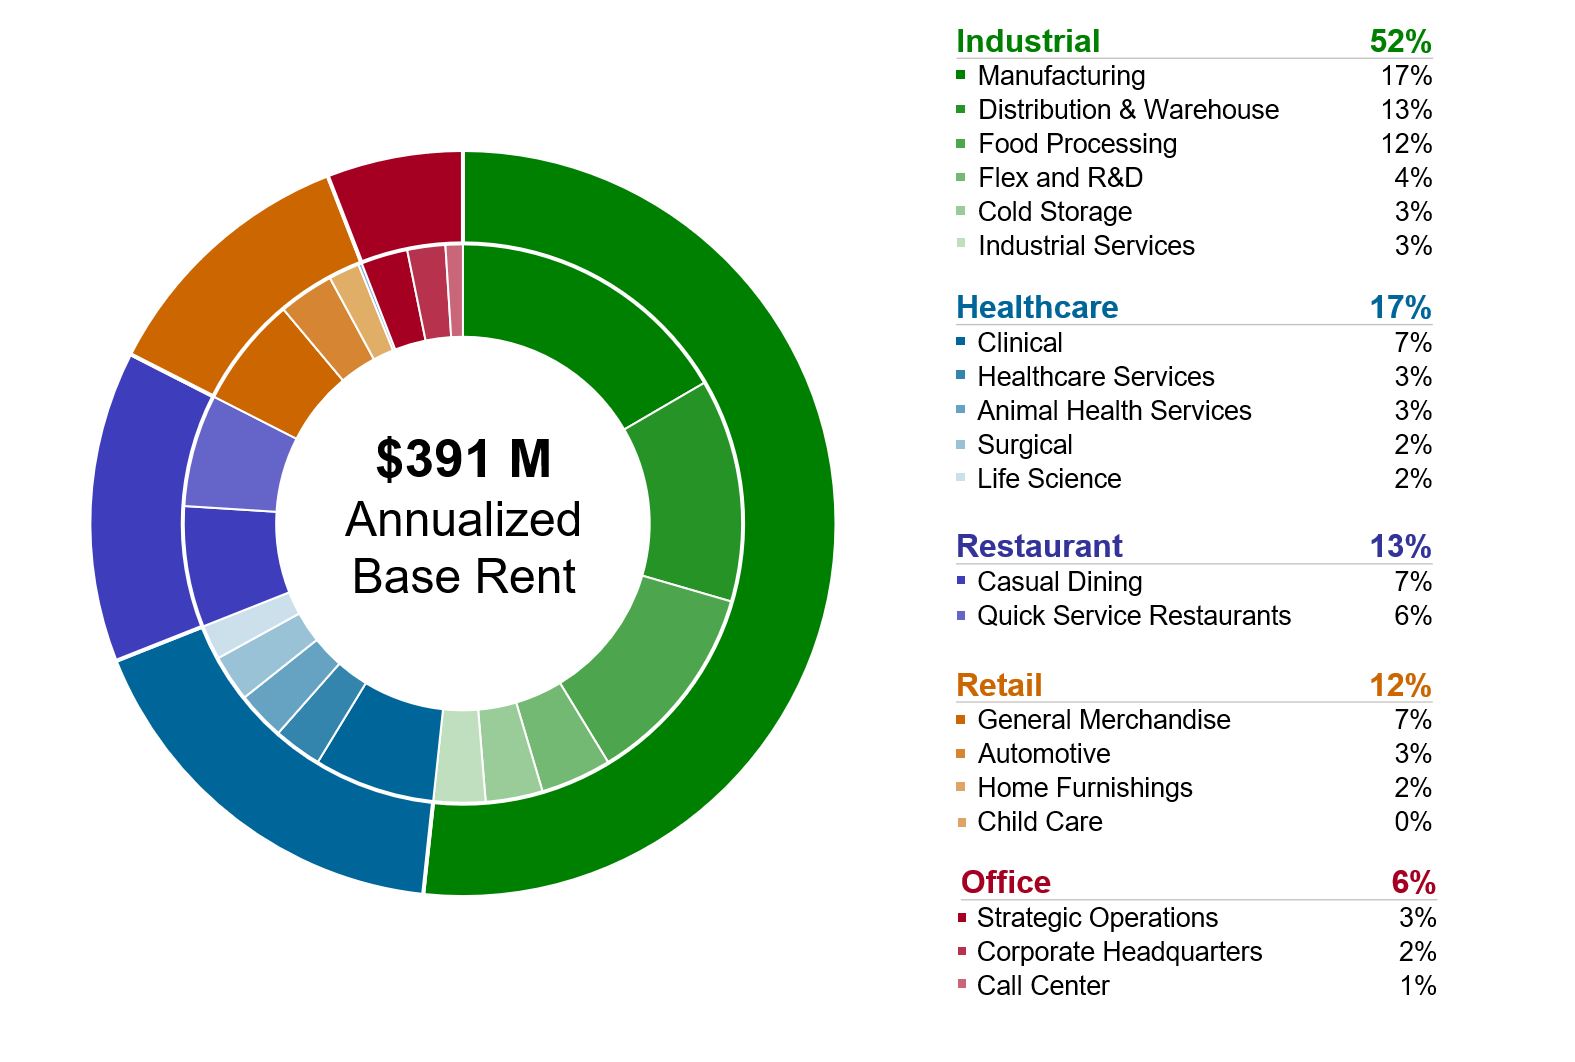
Task: Select the Industrial category heading
Action: tap(1028, 41)
